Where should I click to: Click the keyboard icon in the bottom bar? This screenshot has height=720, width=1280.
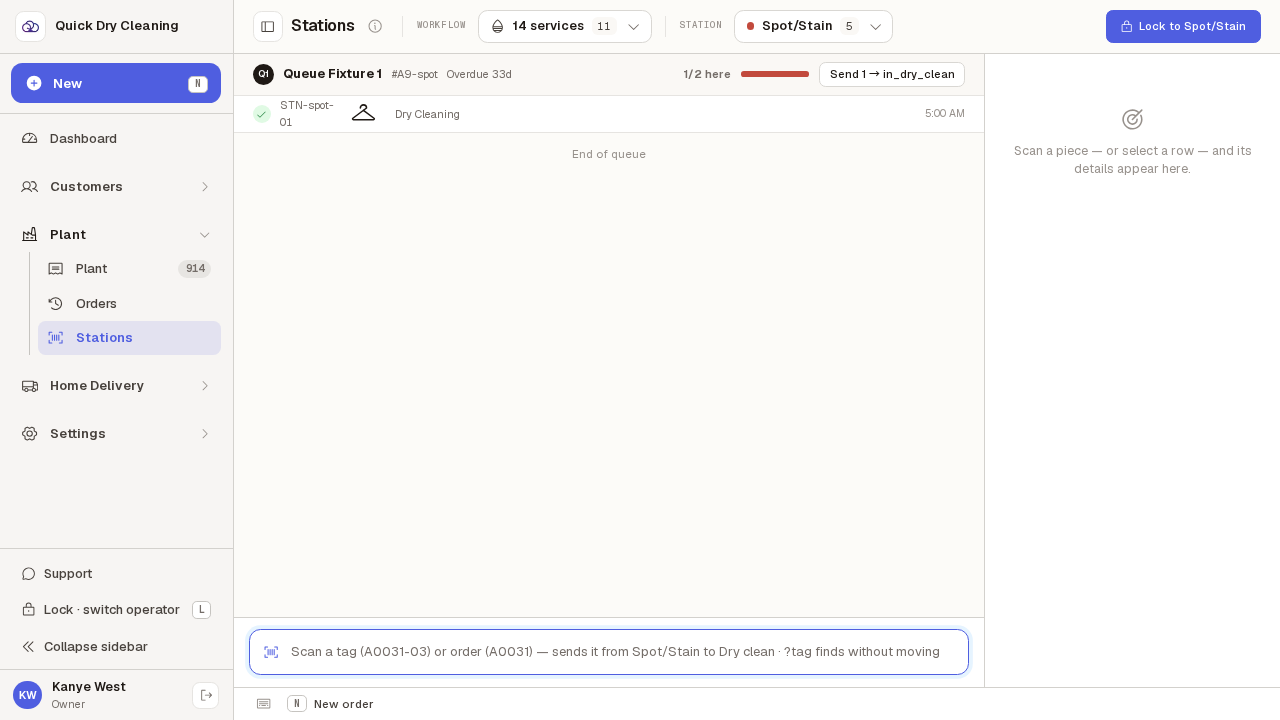(264, 704)
